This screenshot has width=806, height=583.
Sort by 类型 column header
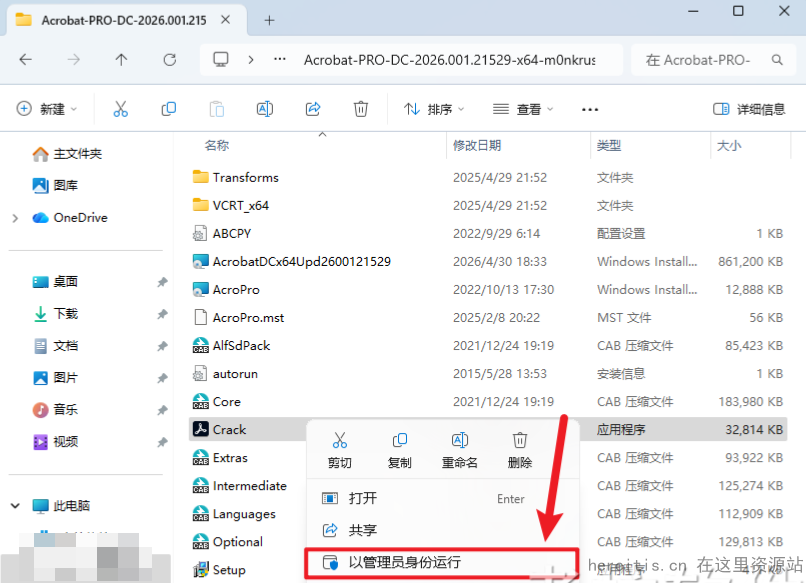tap(609, 145)
